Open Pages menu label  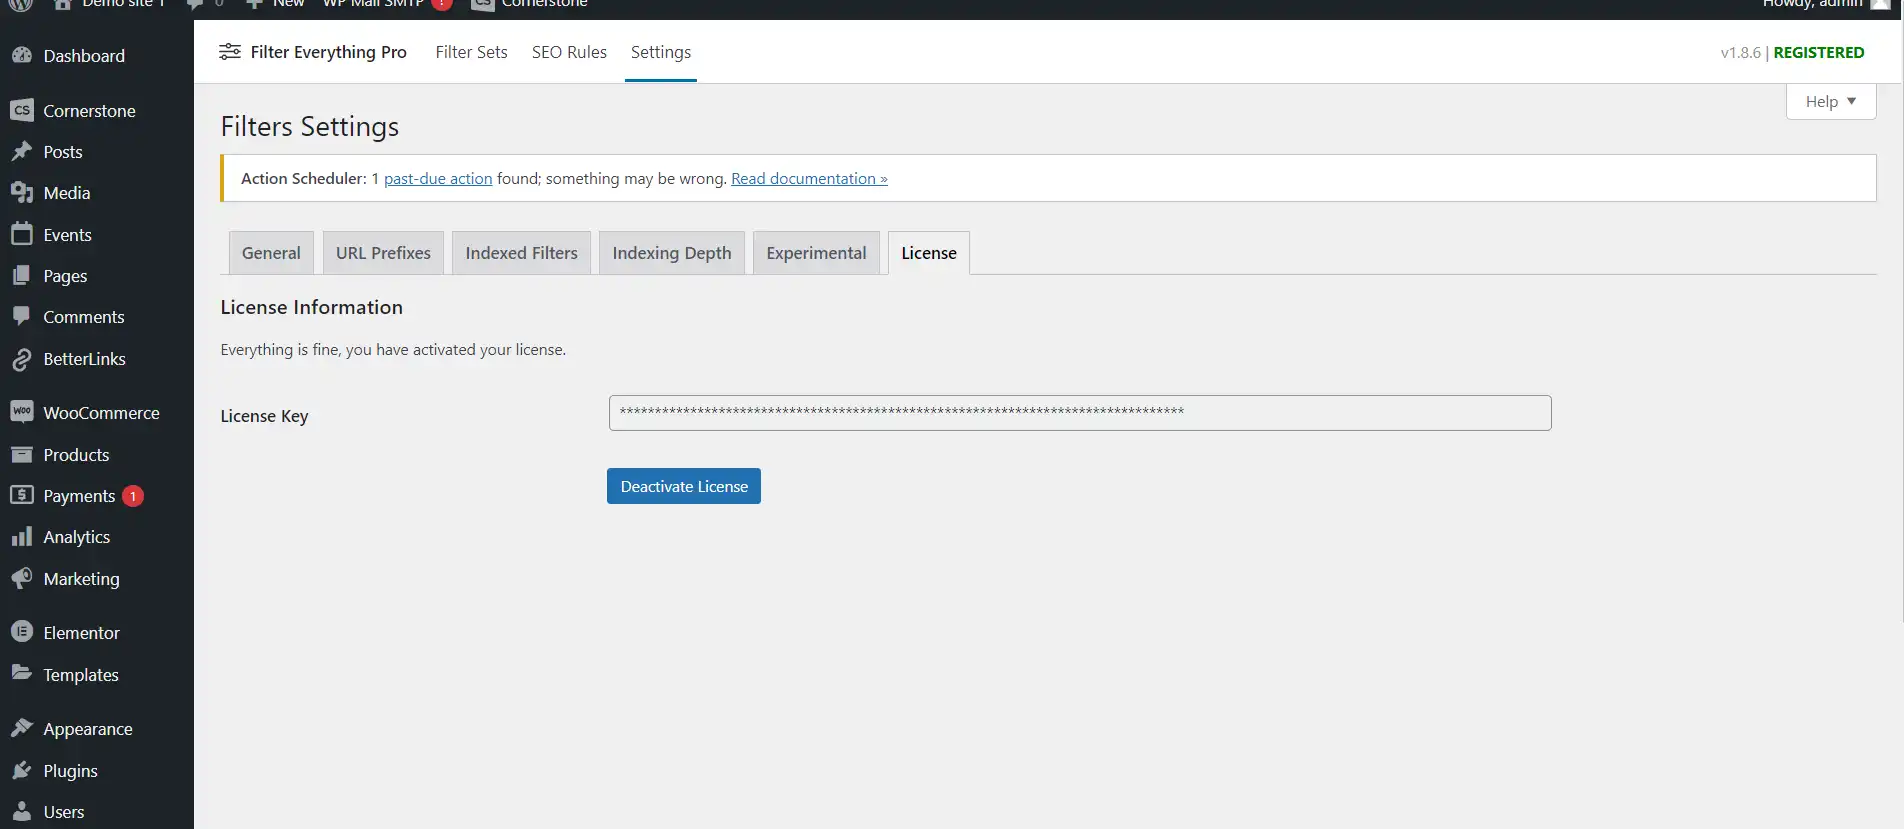point(65,276)
